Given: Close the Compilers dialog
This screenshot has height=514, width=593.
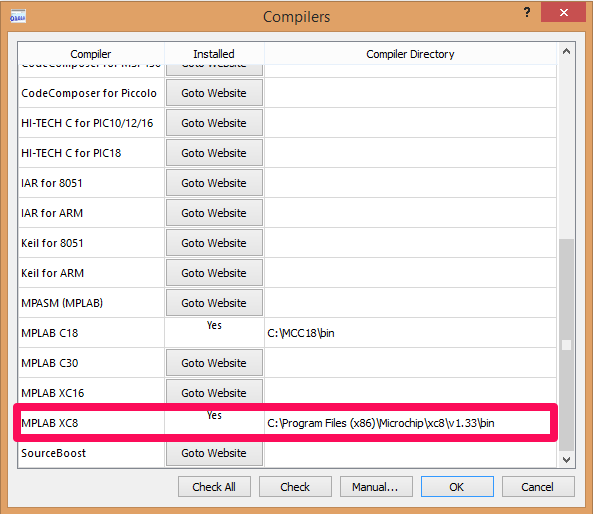Looking at the screenshot, I should click(x=564, y=12).
